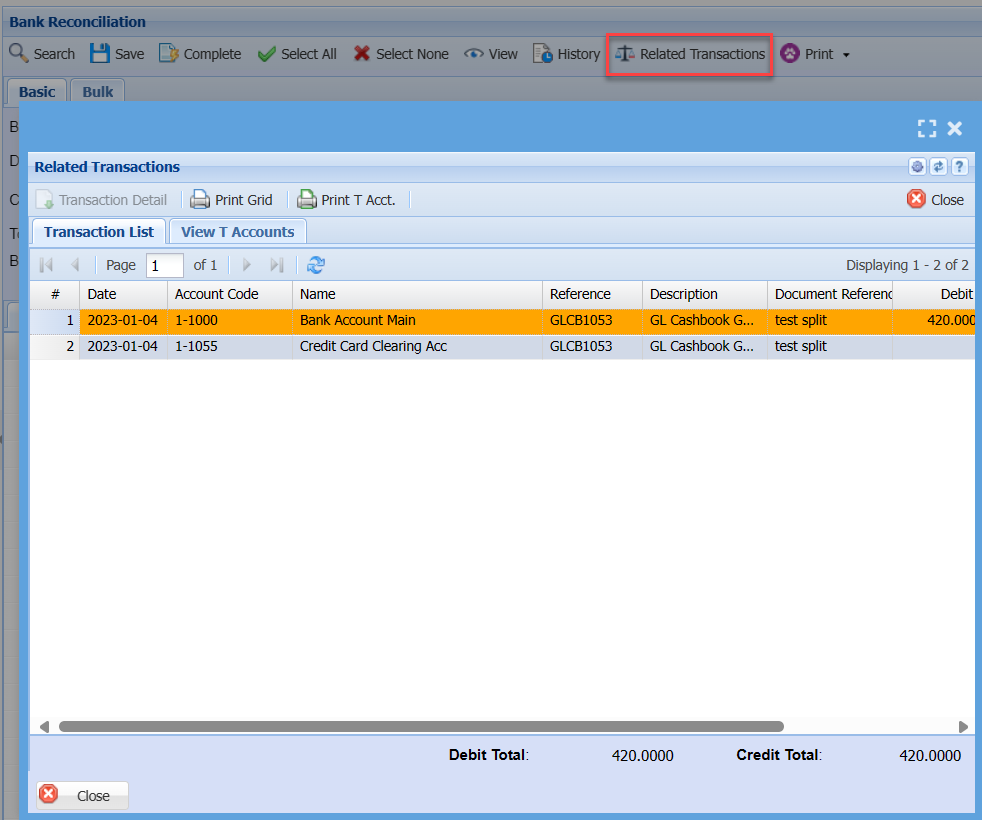The width and height of the screenshot is (982, 820).
Task: Click the Print Grid icon
Action: click(201, 200)
